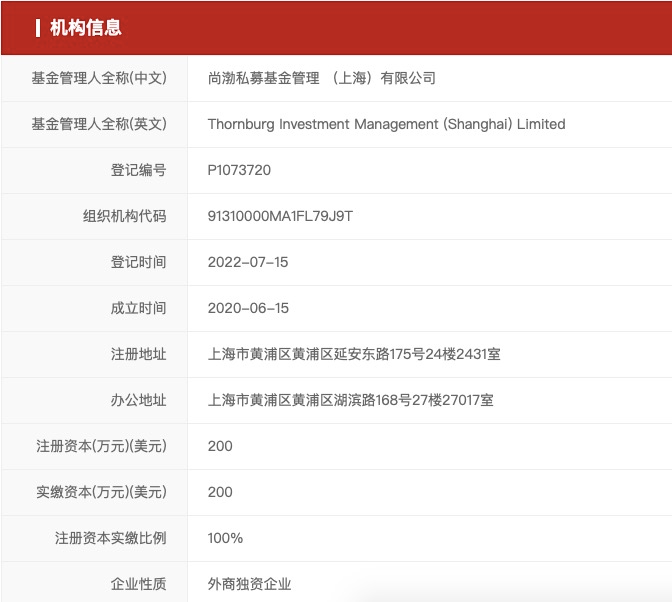Select the 100% ratio value
Image resolution: width=672 pixels, height=602 pixels.
[225, 538]
